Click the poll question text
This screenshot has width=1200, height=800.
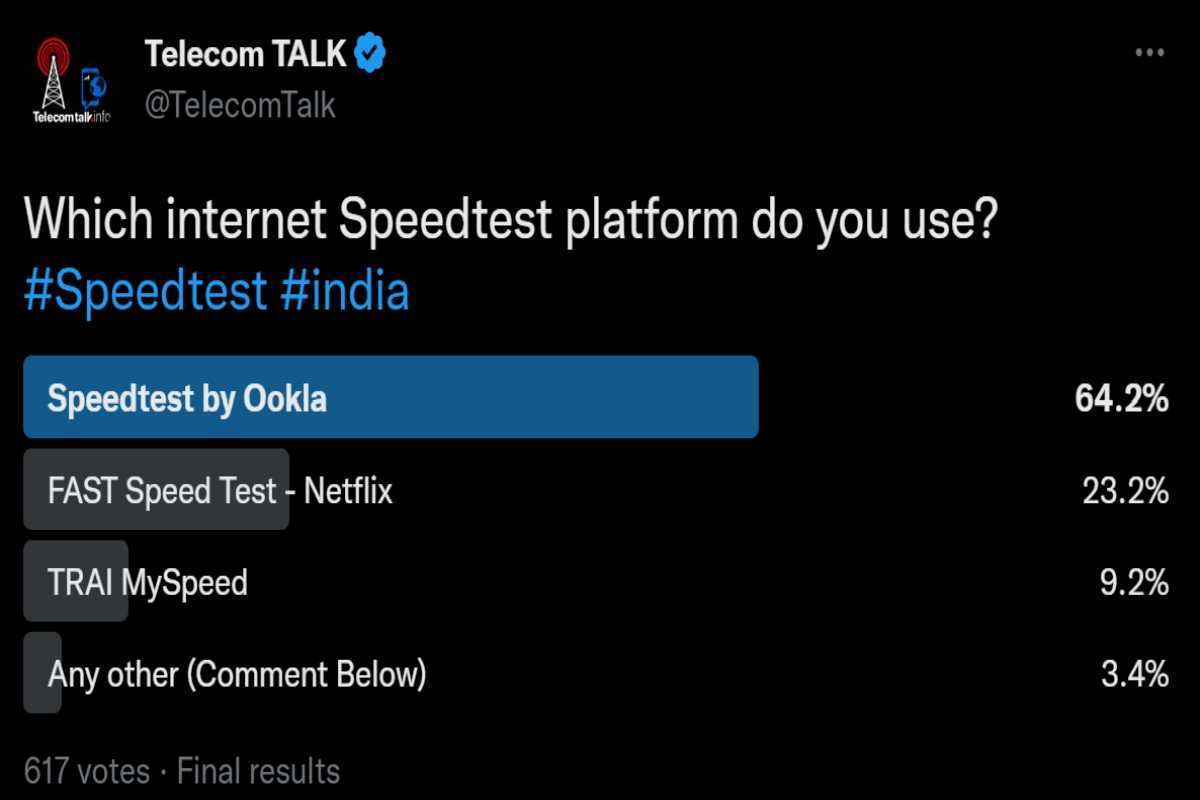point(510,222)
